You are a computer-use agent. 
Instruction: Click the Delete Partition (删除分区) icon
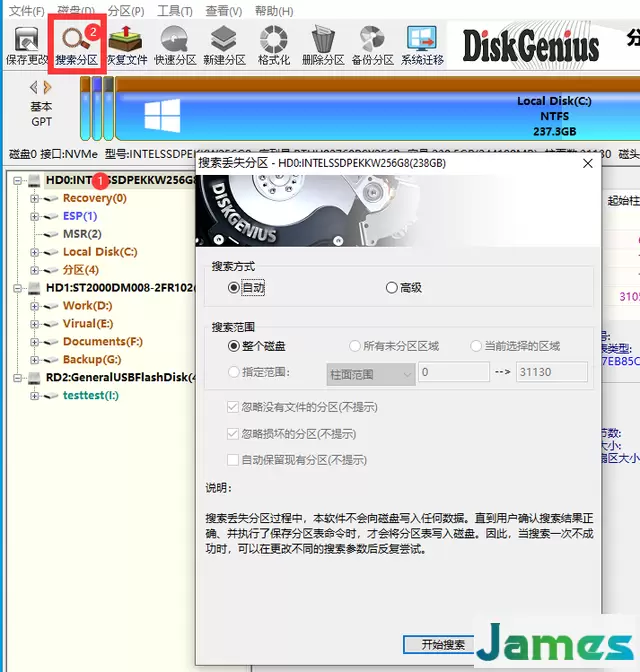pyautogui.click(x=323, y=45)
